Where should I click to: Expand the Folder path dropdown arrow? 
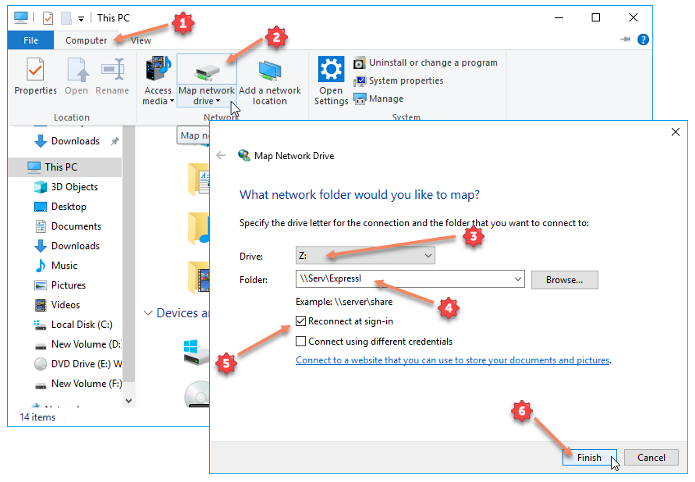[517, 280]
